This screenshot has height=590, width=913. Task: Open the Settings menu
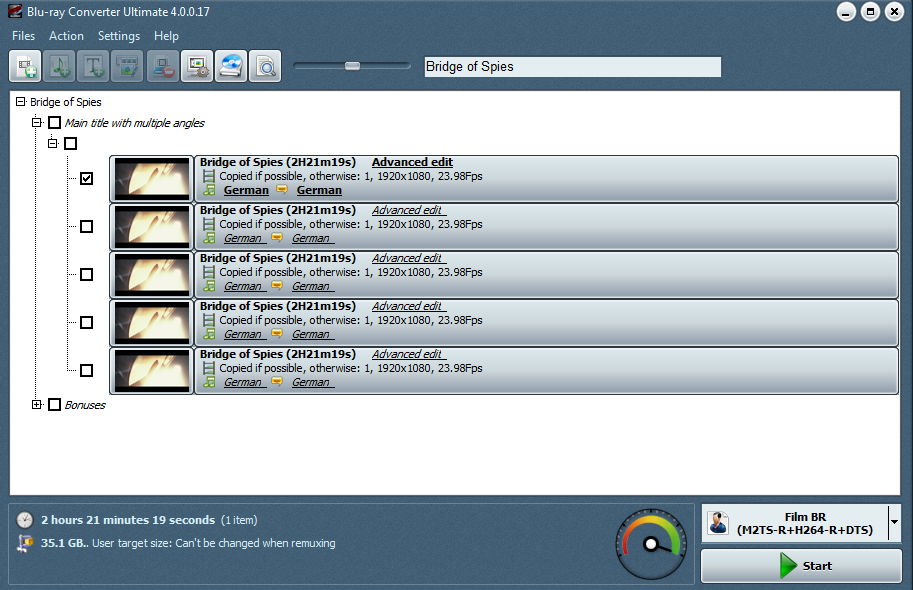coord(119,36)
